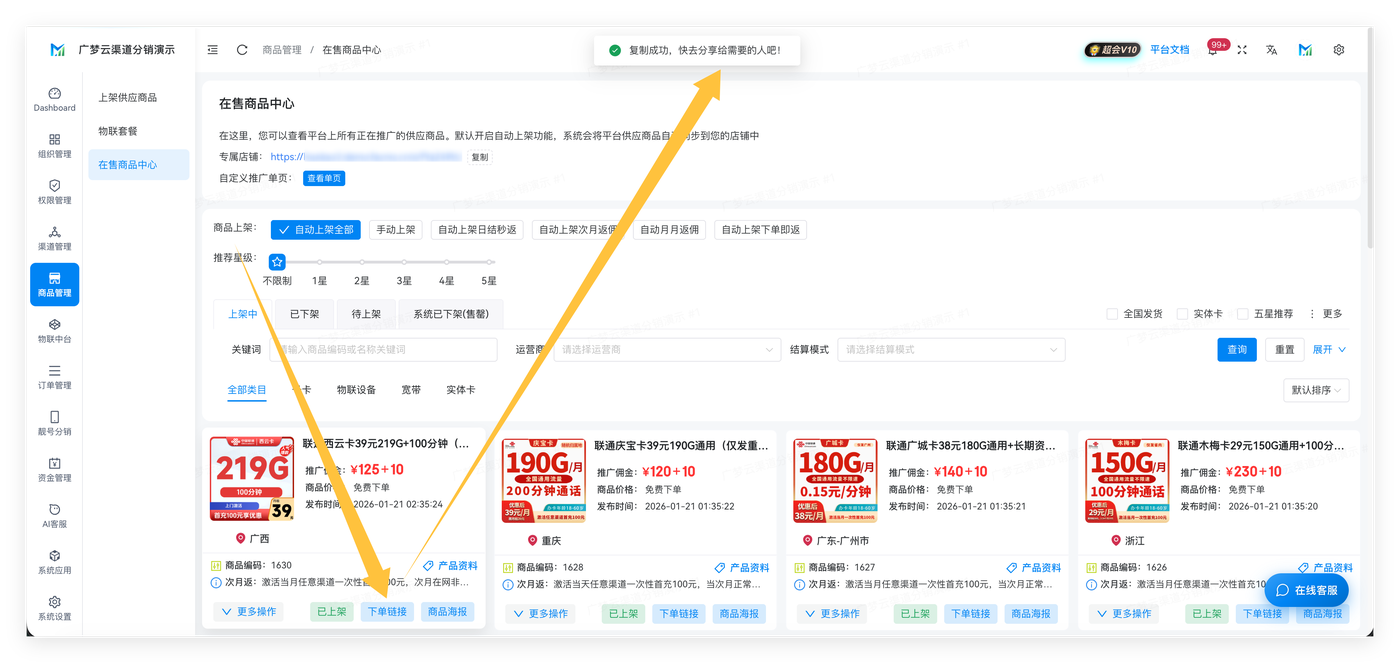Expand 更多操作 on the 广东-广州市 card

coord(831,614)
